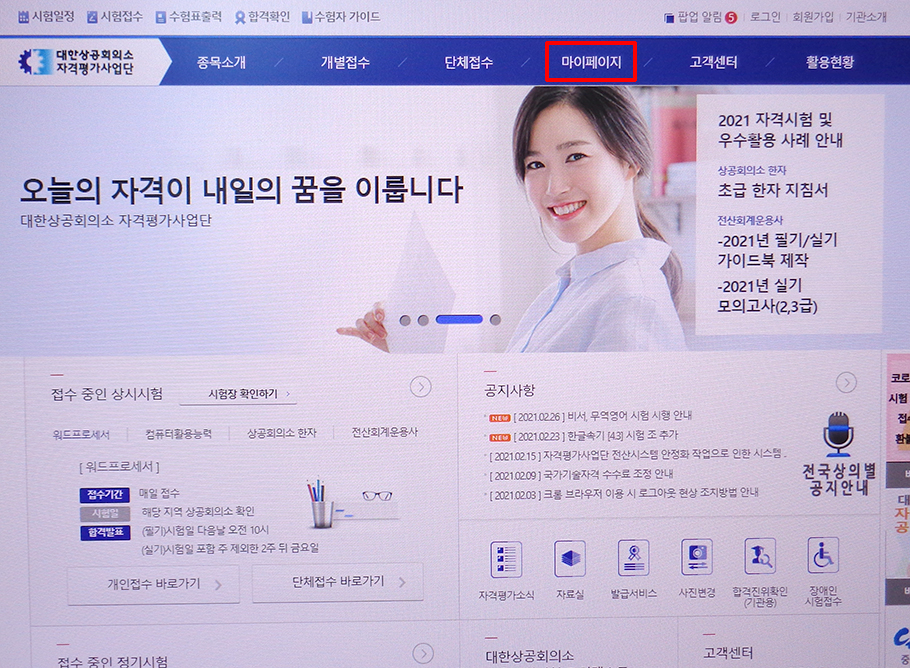Viewport: 910px width, 668px height.
Task: Open notice 국가기술자격 수수료 조정 안내
Action: pos(581,474)
